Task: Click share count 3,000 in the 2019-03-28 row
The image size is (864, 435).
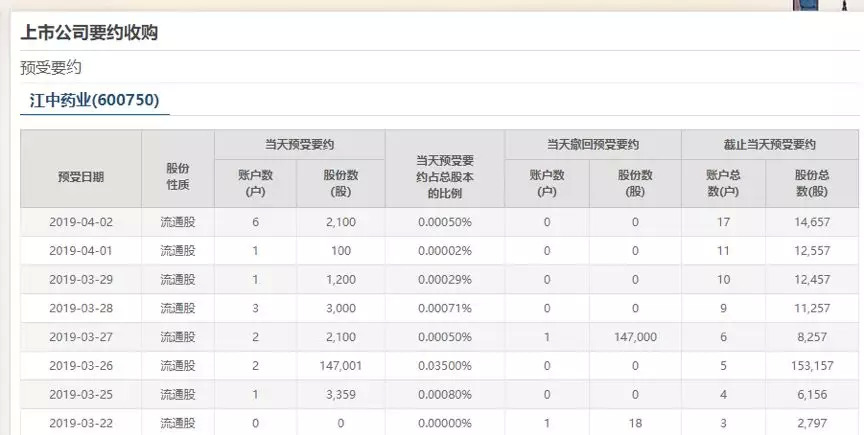Action: 341,308
